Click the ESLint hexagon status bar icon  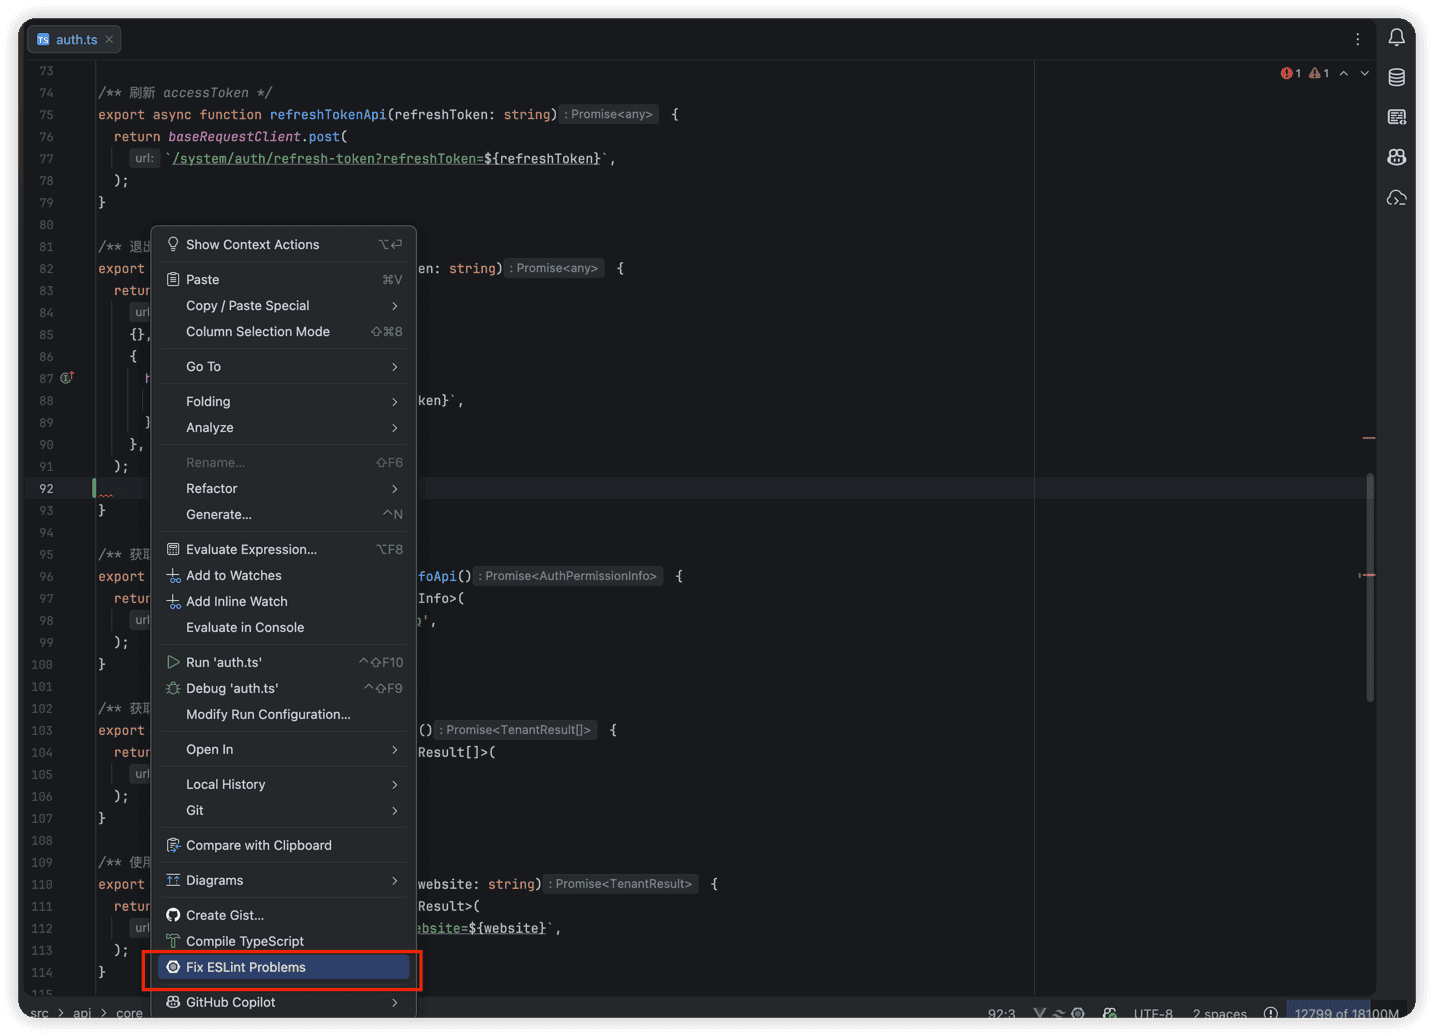coord(1078,1013)
